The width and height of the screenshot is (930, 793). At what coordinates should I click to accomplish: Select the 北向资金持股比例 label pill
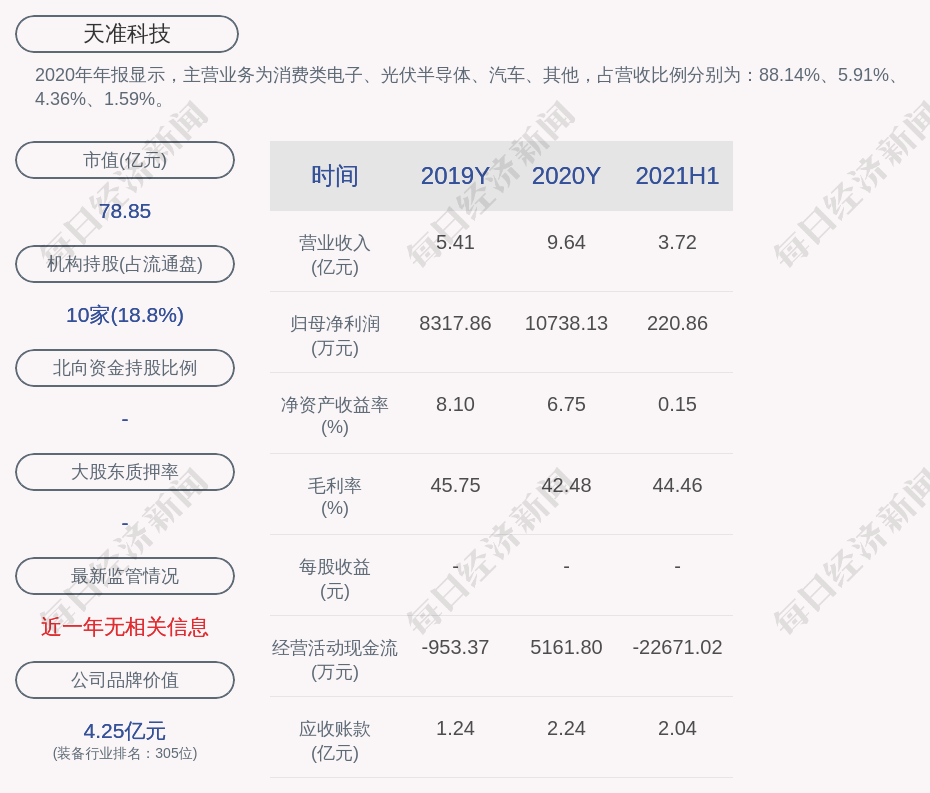[125, 368]
